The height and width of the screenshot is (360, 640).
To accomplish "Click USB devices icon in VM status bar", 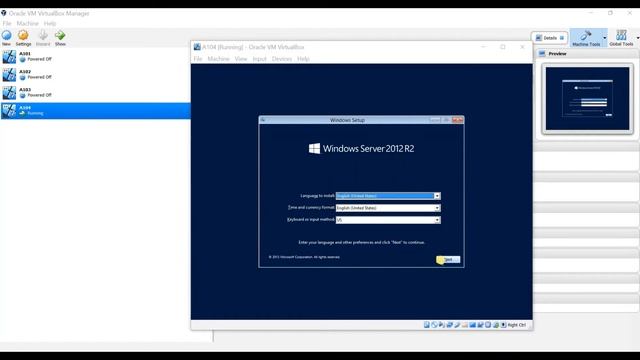I will [457, 325].
